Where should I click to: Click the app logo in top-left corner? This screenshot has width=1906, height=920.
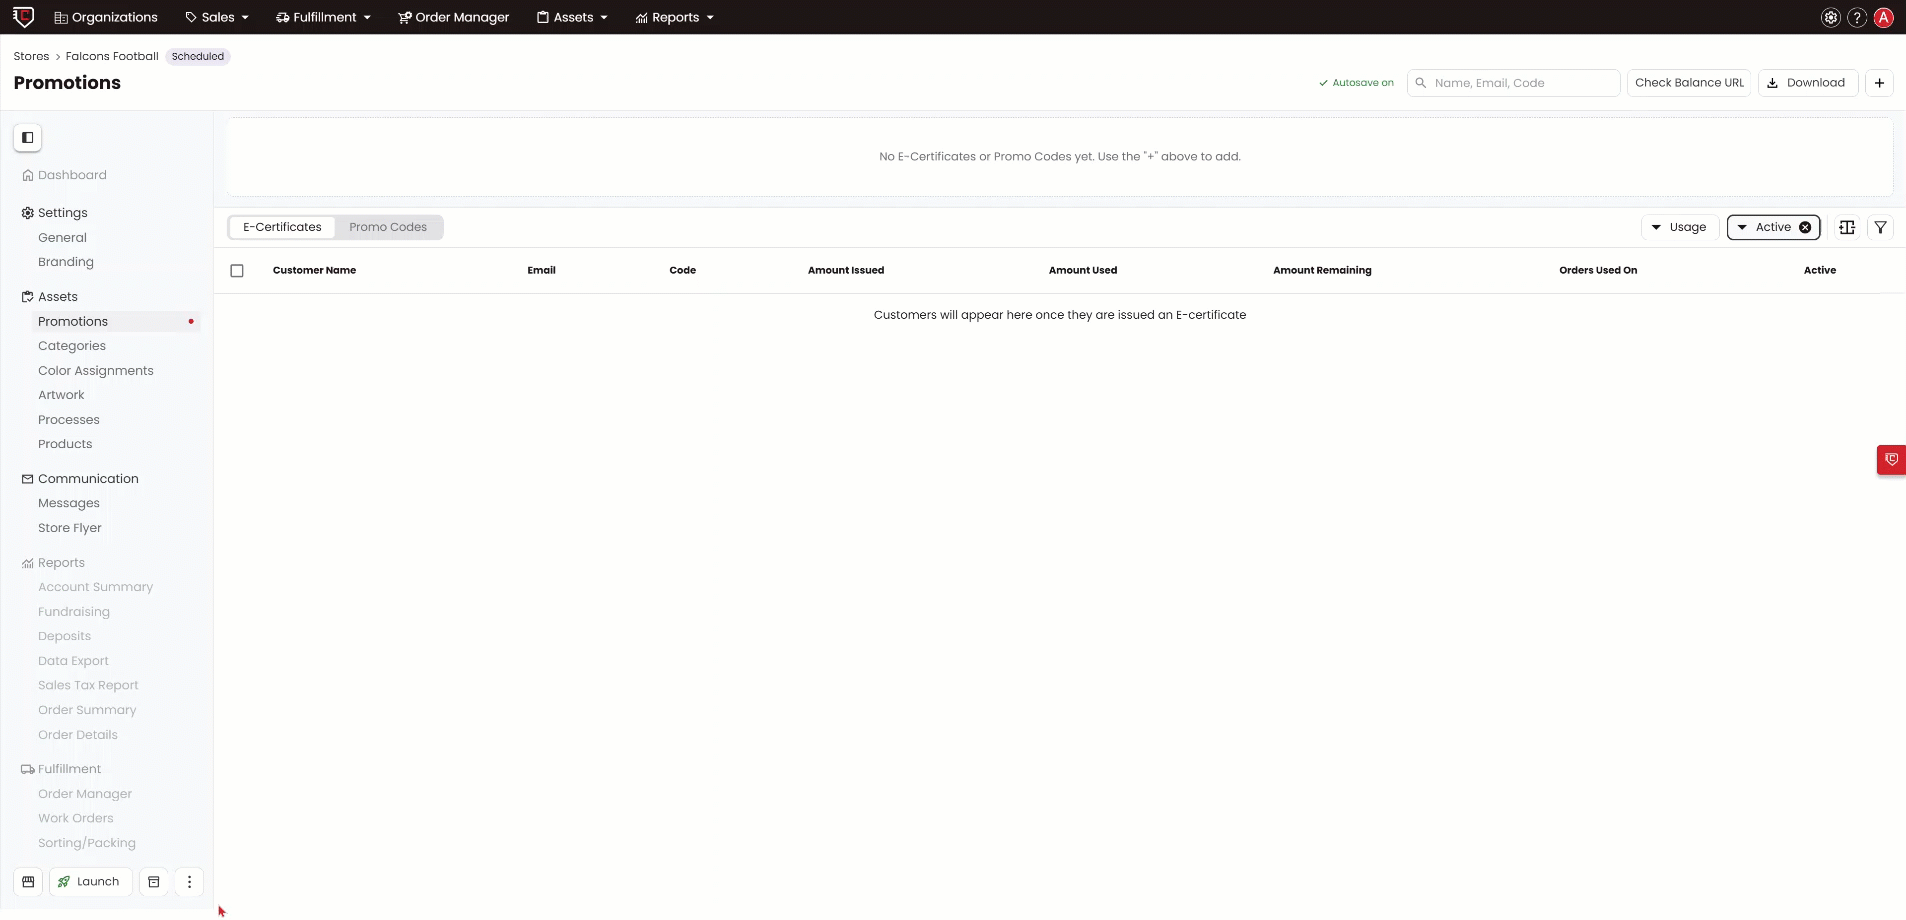click(x=23, y=17)
